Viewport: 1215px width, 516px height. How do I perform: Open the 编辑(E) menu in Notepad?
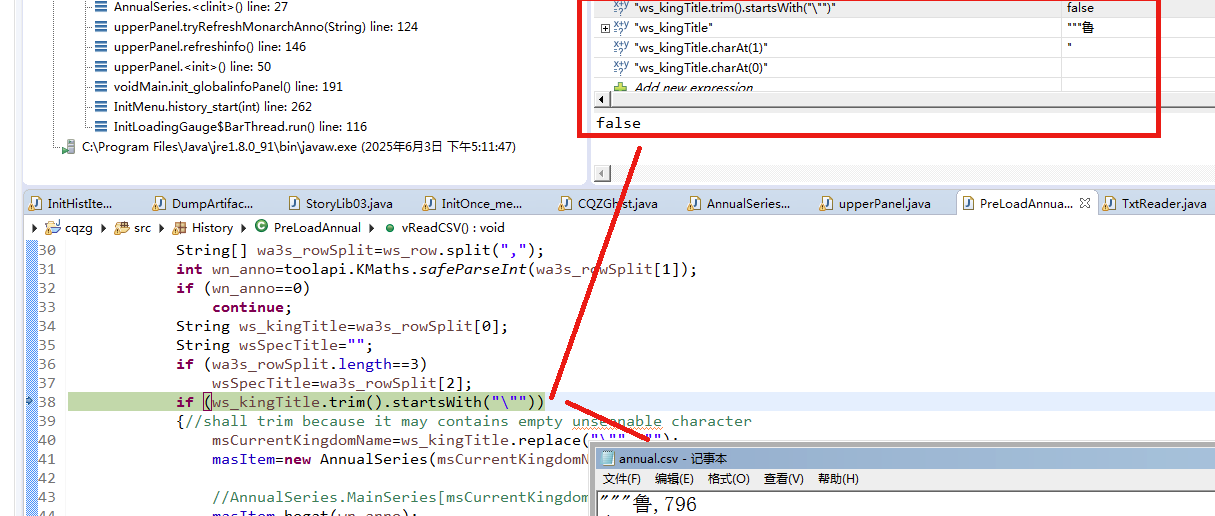click(674, 479)
